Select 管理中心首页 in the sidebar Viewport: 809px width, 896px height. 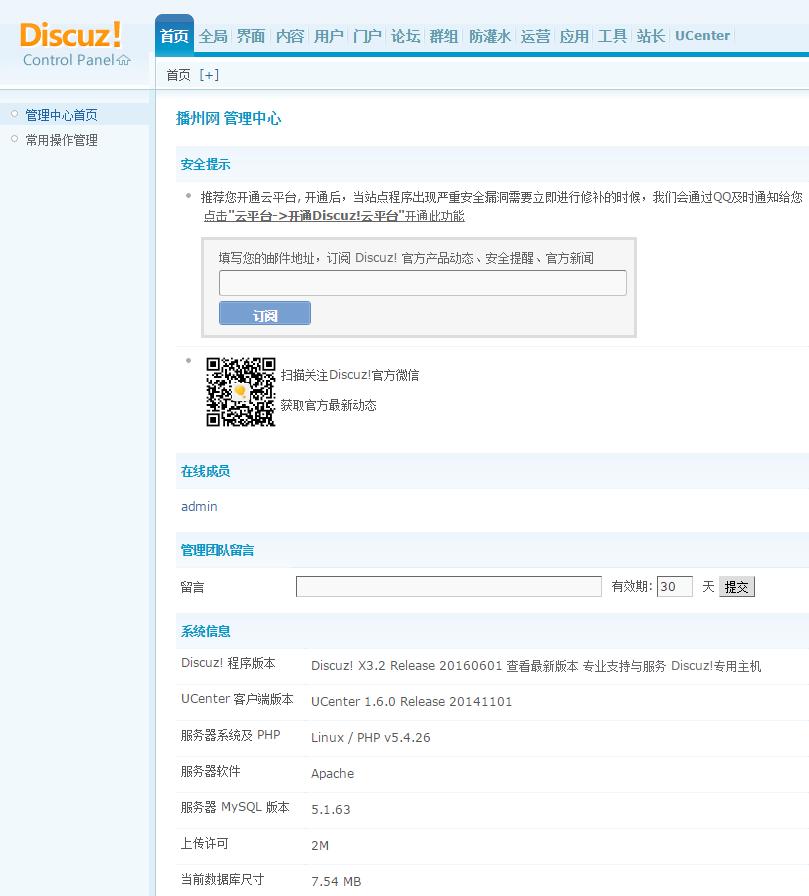pos(63,114)
